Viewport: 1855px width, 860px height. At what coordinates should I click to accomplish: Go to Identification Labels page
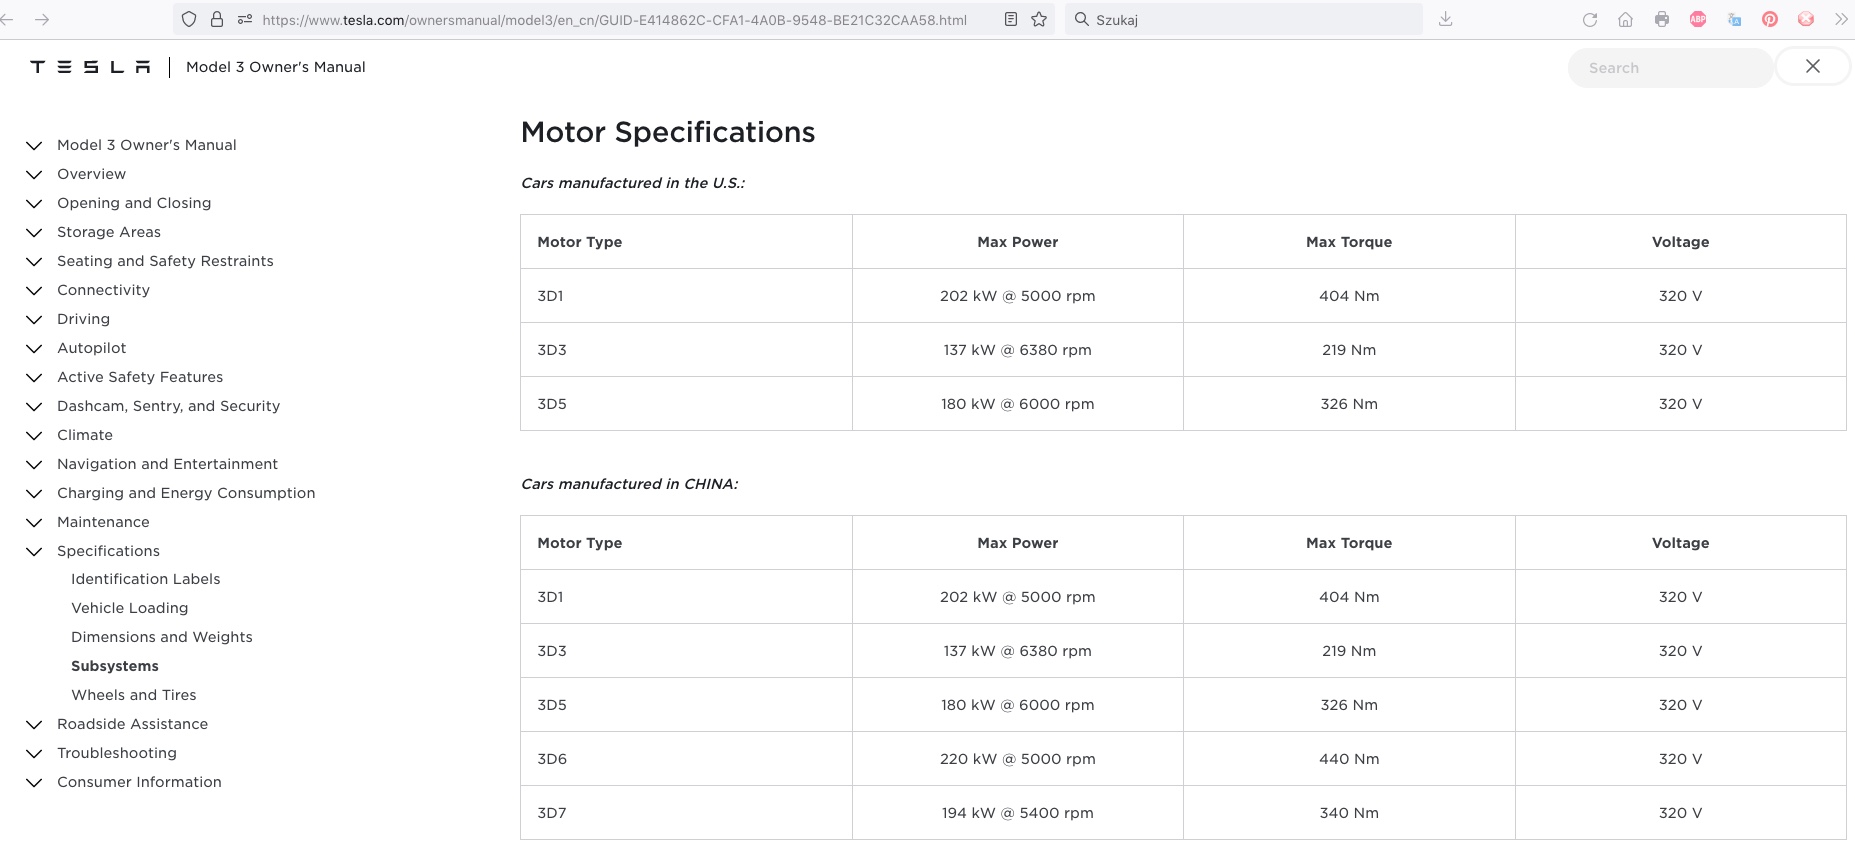145,579
